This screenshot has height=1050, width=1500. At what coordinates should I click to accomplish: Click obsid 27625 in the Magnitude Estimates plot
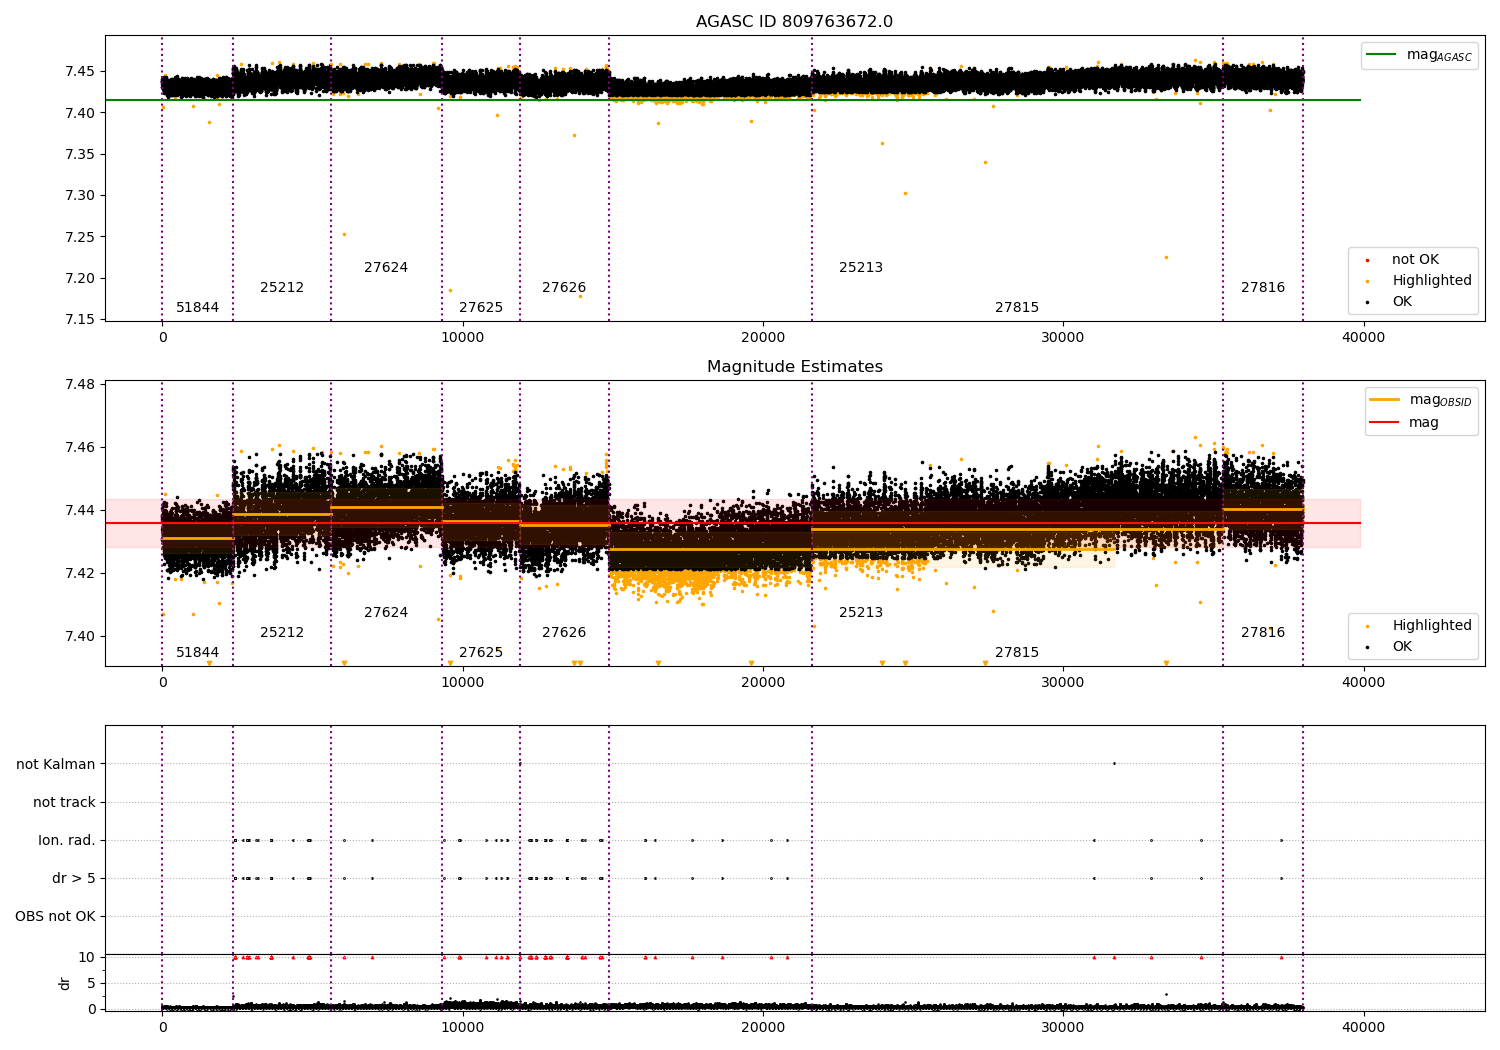tap(481, 653)
